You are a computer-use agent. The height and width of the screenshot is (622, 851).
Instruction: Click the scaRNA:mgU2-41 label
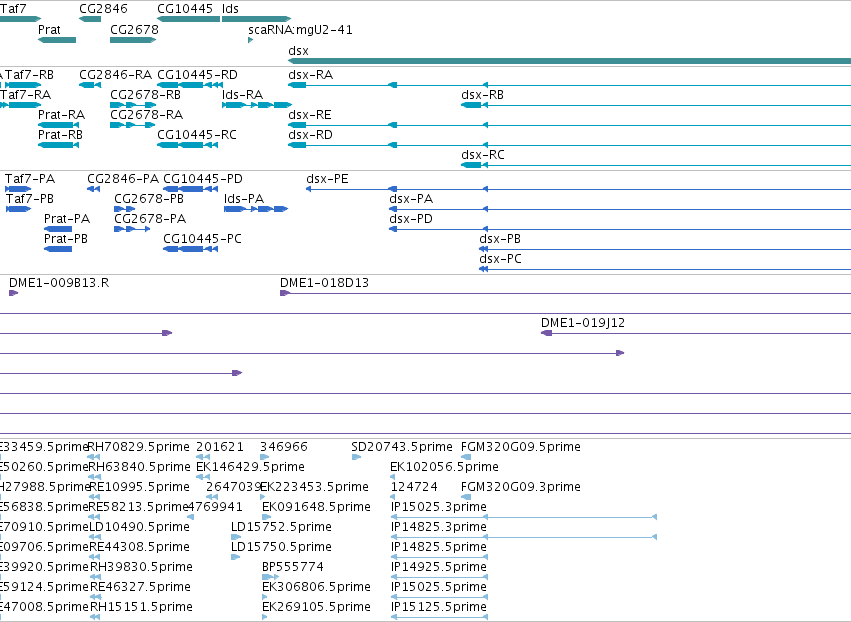point(300,30)
